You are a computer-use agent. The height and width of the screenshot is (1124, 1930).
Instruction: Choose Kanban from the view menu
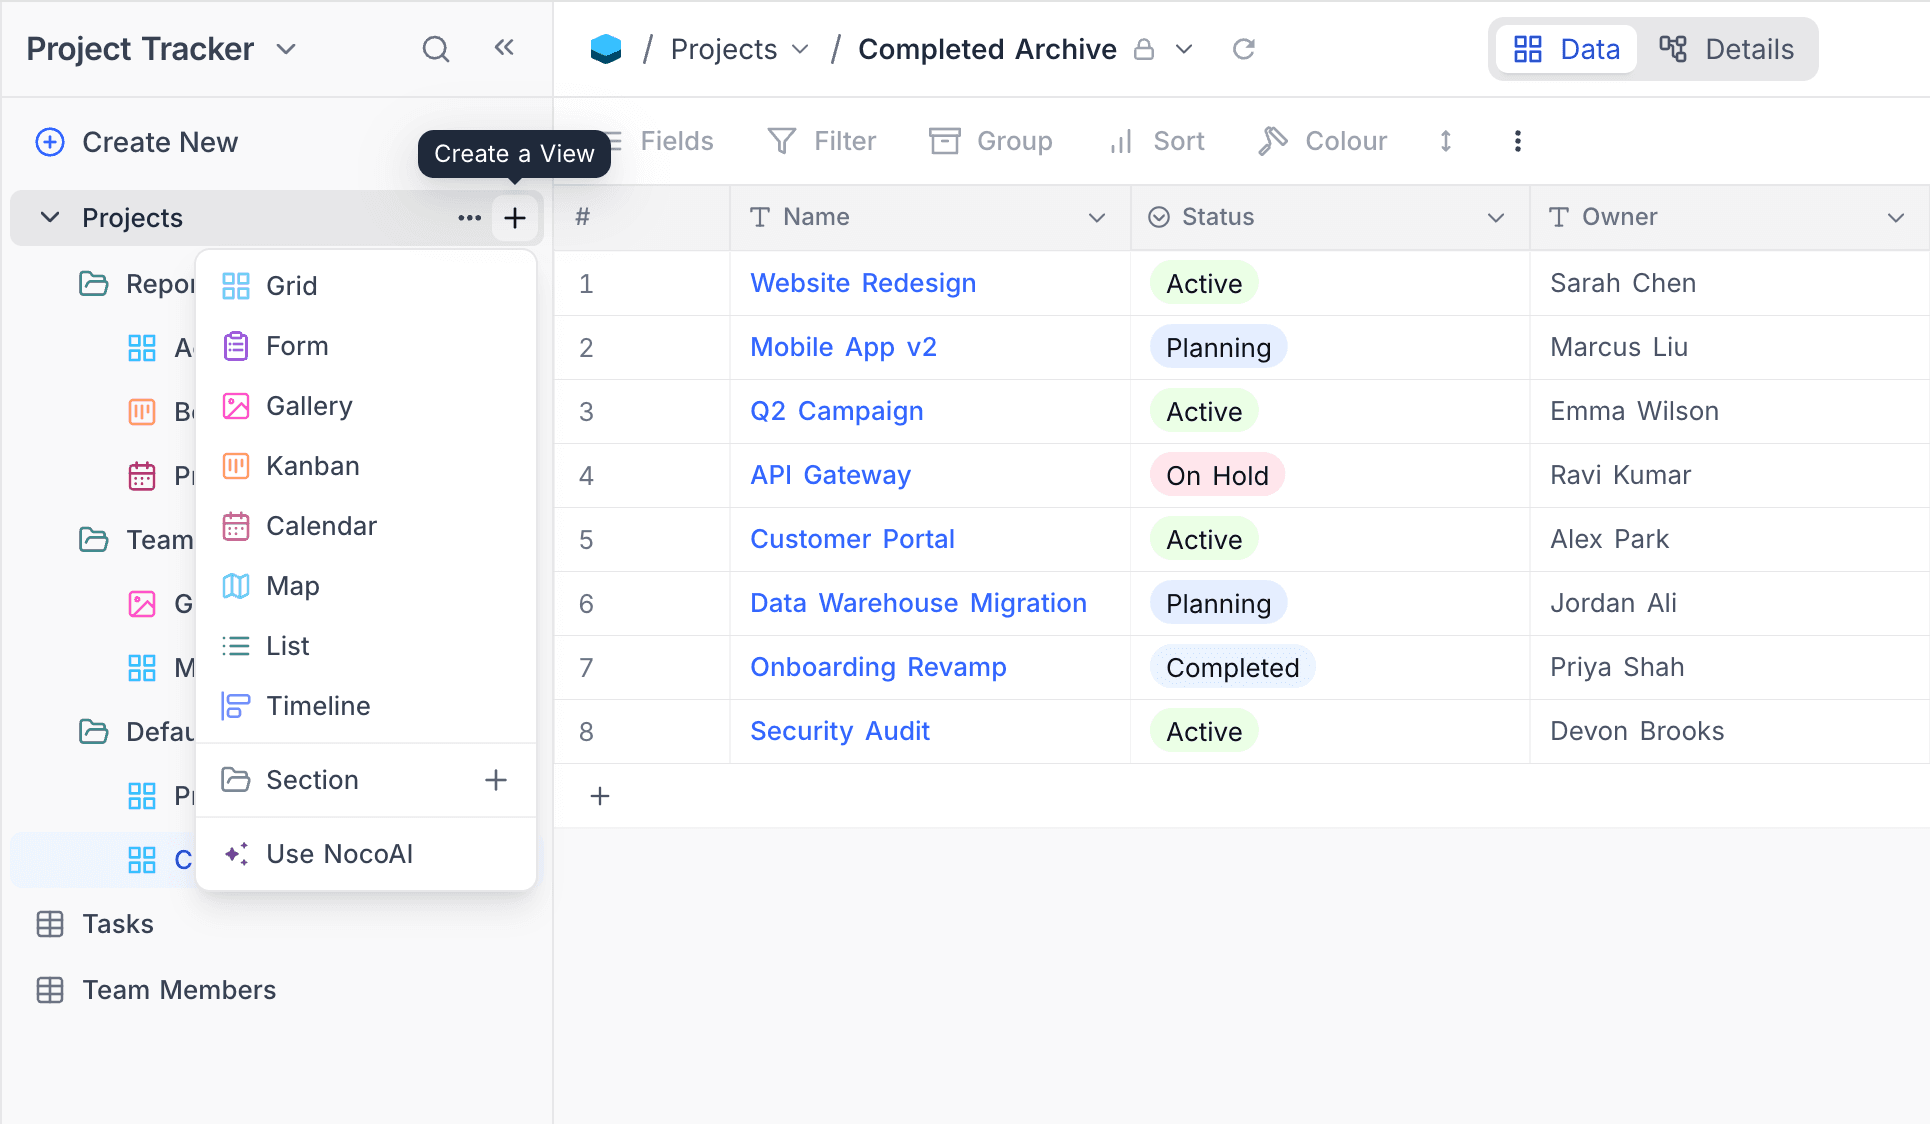pyautogui.click(x=312, y=466)
